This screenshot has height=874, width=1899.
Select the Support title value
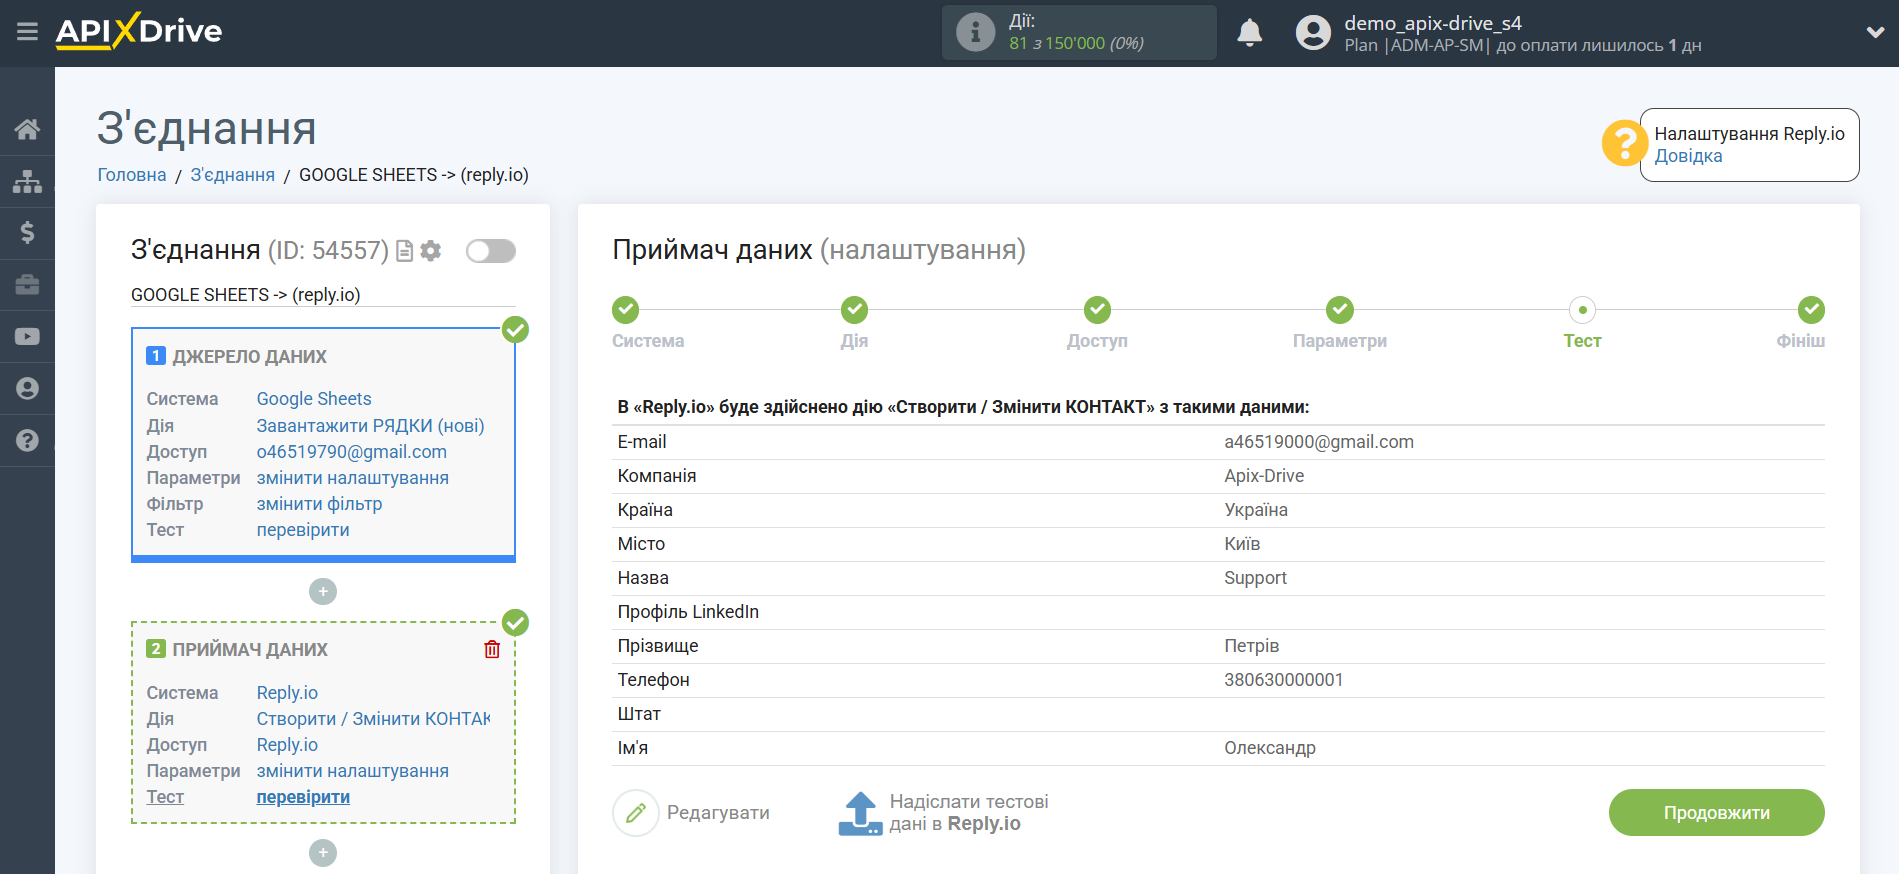1255,578
